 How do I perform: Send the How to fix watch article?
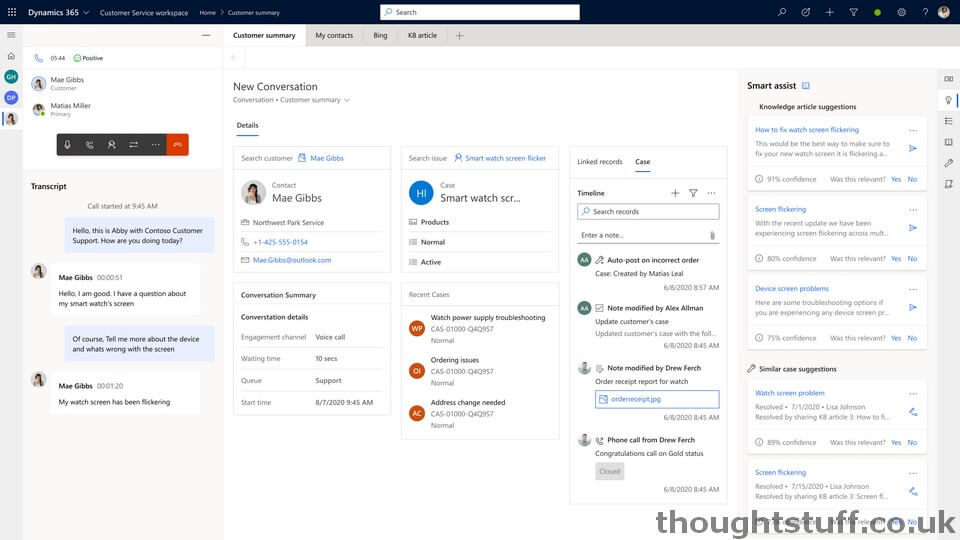pyautogui.click(x=912, y=148)
